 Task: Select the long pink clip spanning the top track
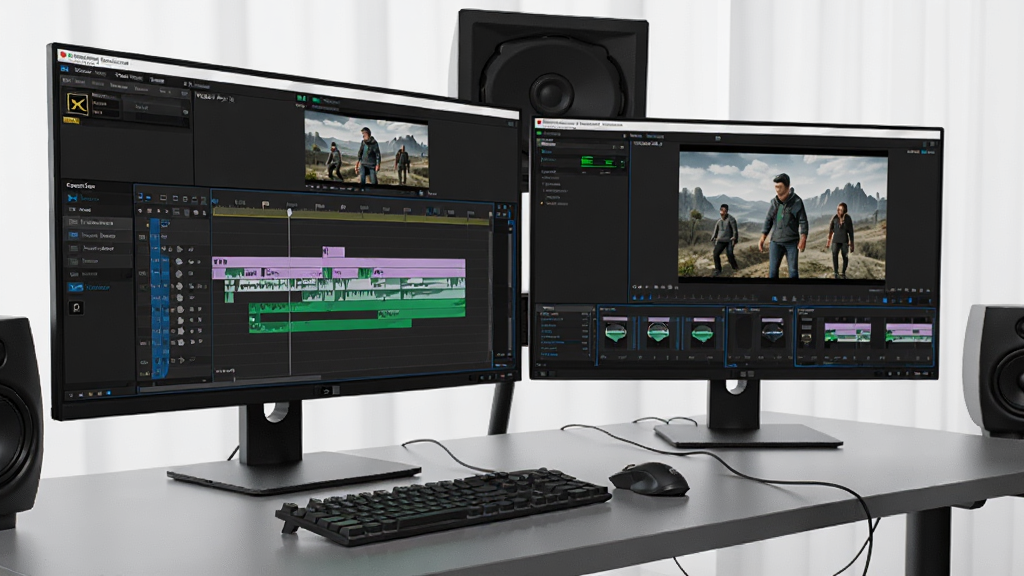[338, 264]
